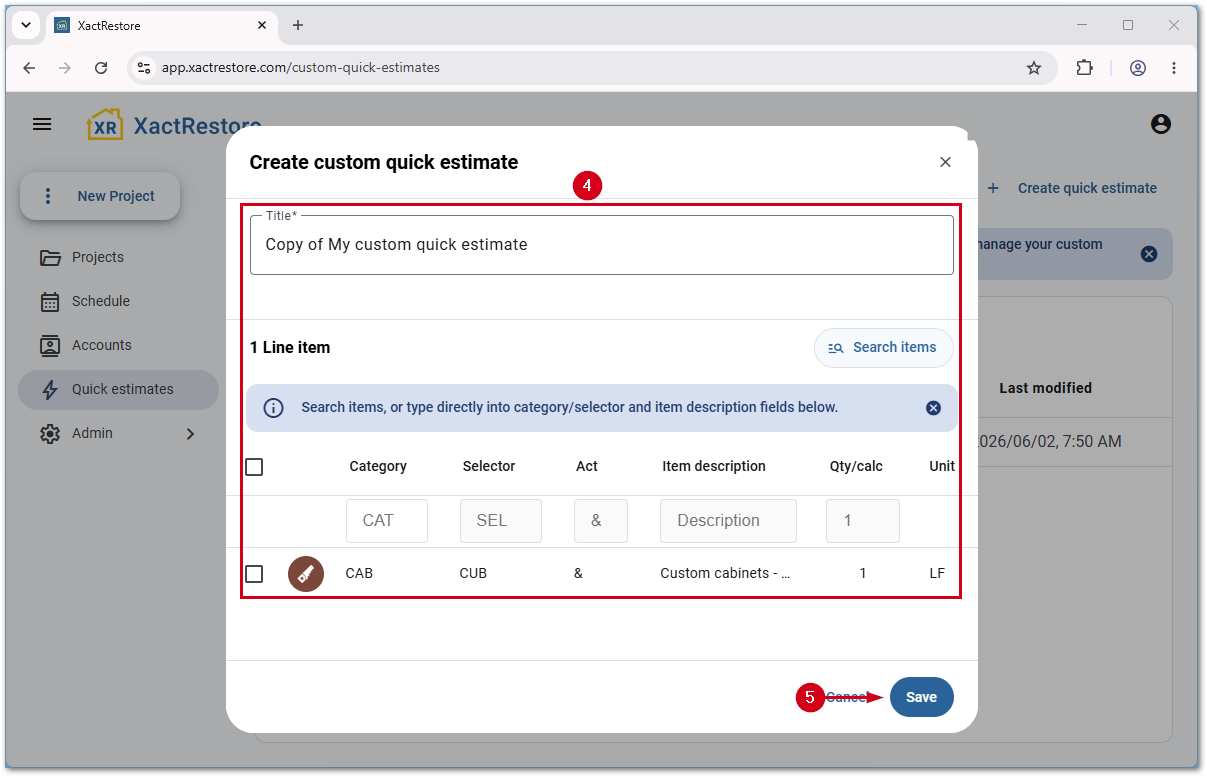Open the Chrome profile icon
Screen dimensions: 1207x777
point(1138,68)
